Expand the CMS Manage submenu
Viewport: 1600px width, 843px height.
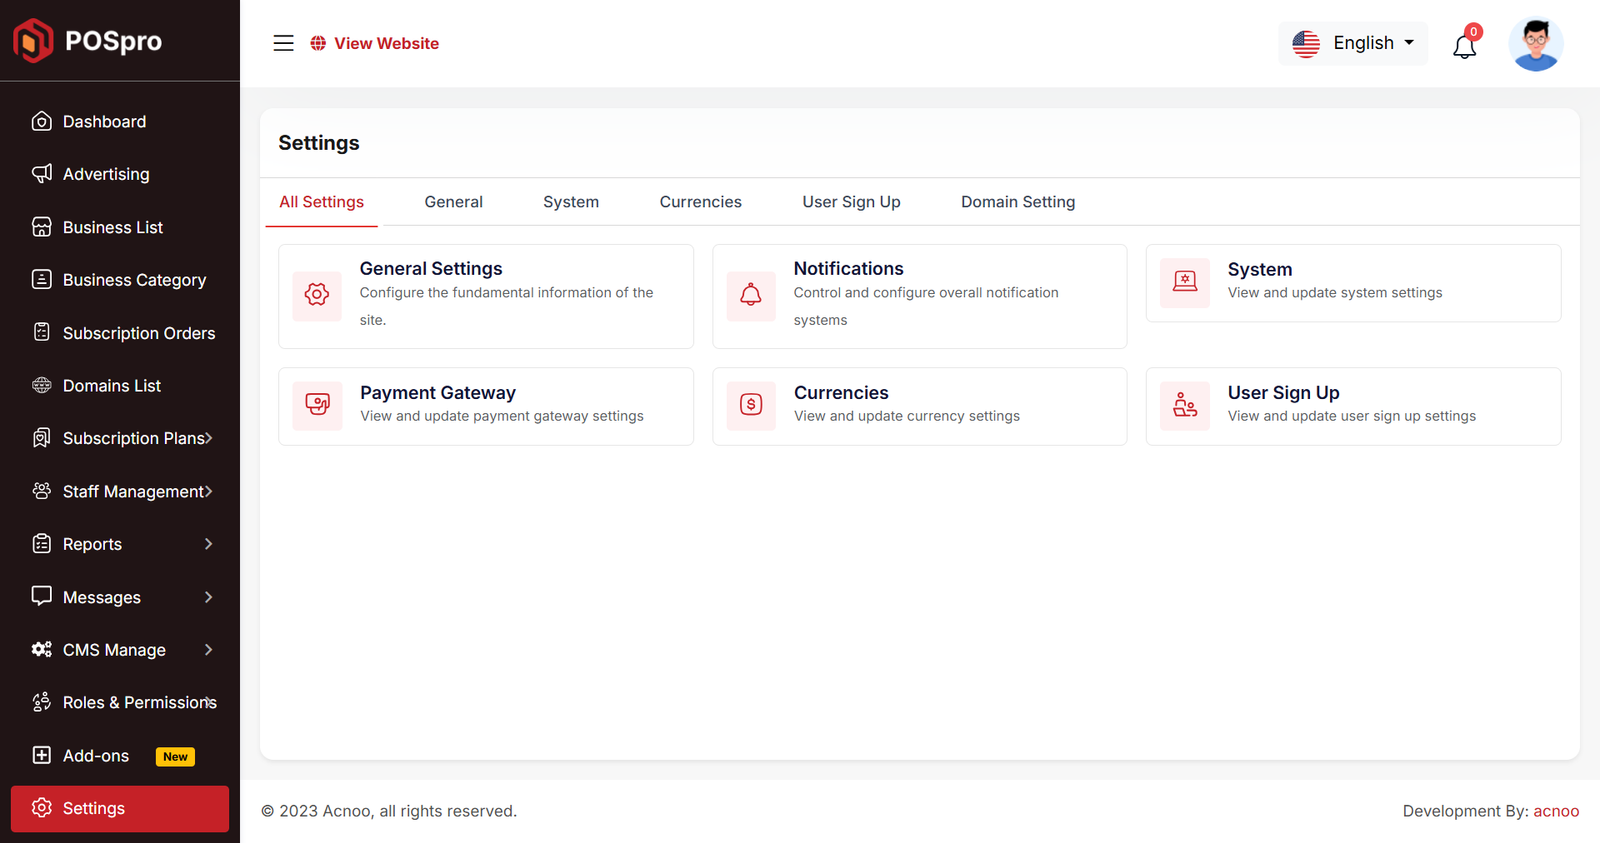point(120,650)
